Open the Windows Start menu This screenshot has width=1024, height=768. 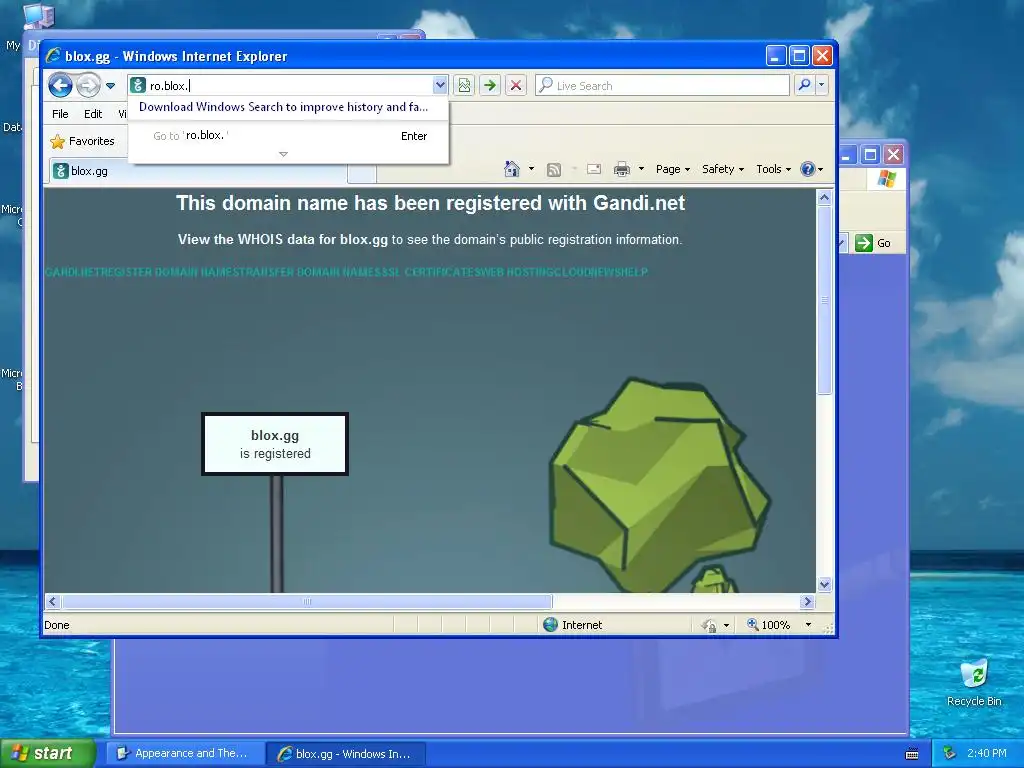pyautogui.click(x=46, y=753)
